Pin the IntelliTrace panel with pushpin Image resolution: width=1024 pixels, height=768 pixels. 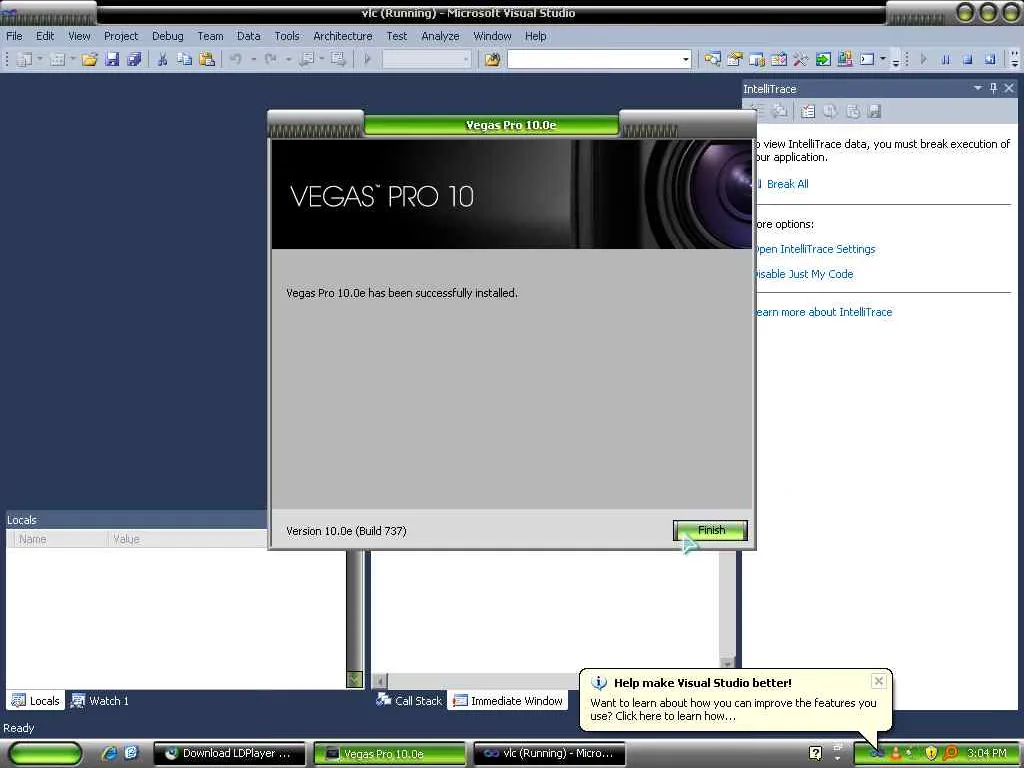pyautogui.click(x=993, y=88)
